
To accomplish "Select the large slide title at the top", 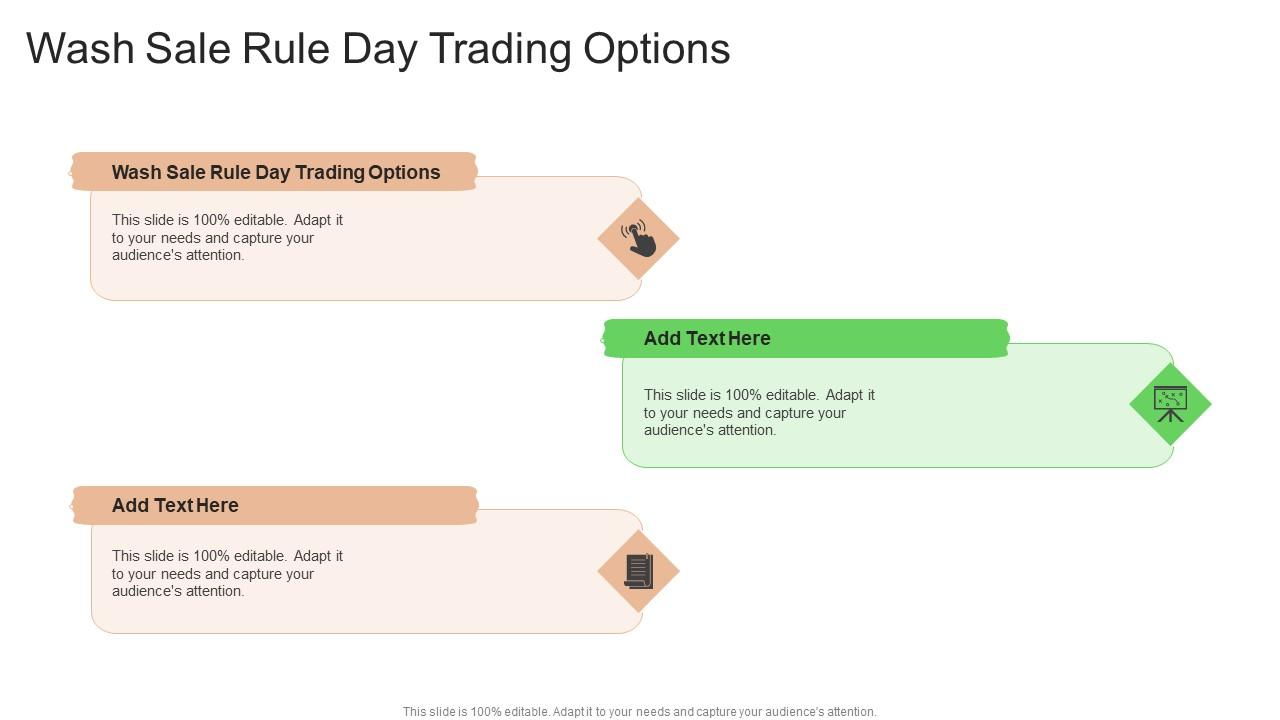I will tap(378, 49).
